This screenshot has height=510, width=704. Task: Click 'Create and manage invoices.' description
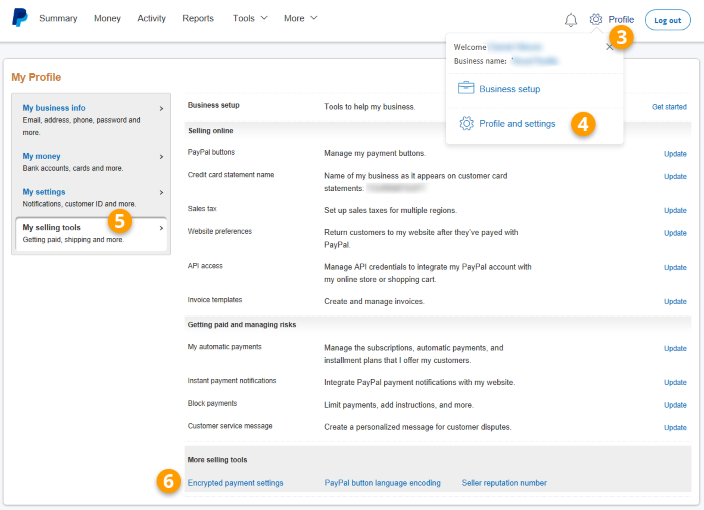click(x=374, y=301)
